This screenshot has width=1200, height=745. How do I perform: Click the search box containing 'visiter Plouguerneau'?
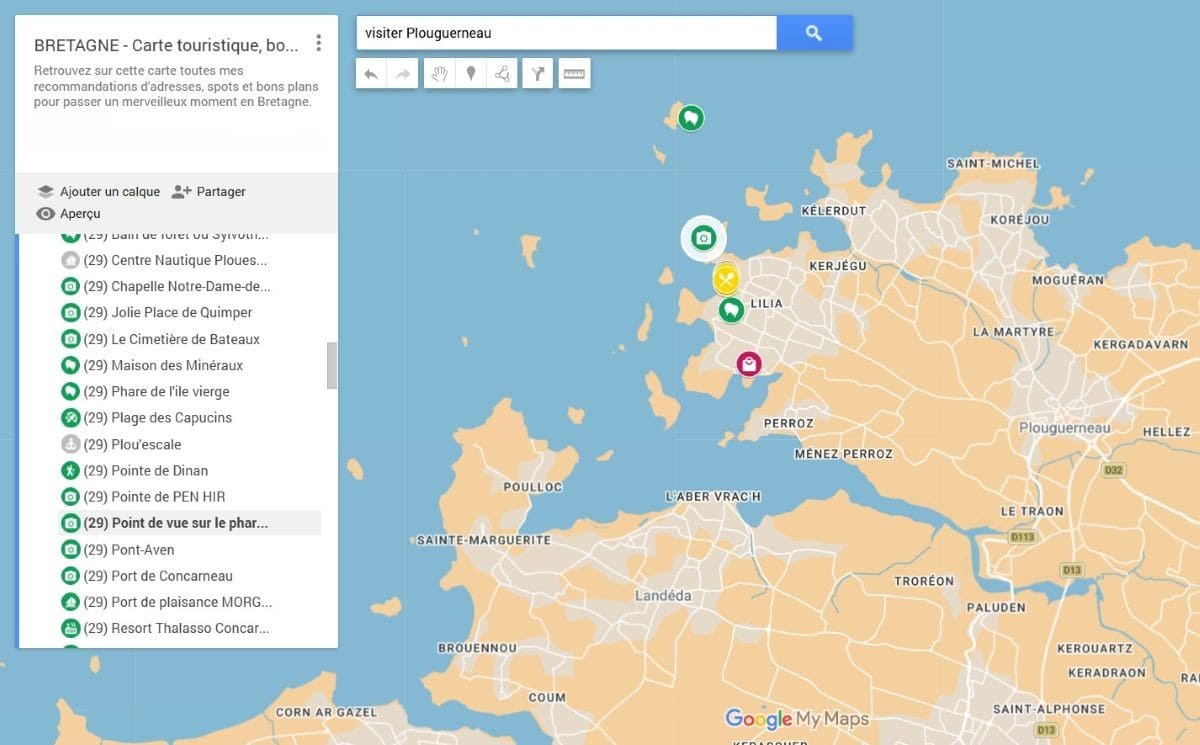point(566,33)
